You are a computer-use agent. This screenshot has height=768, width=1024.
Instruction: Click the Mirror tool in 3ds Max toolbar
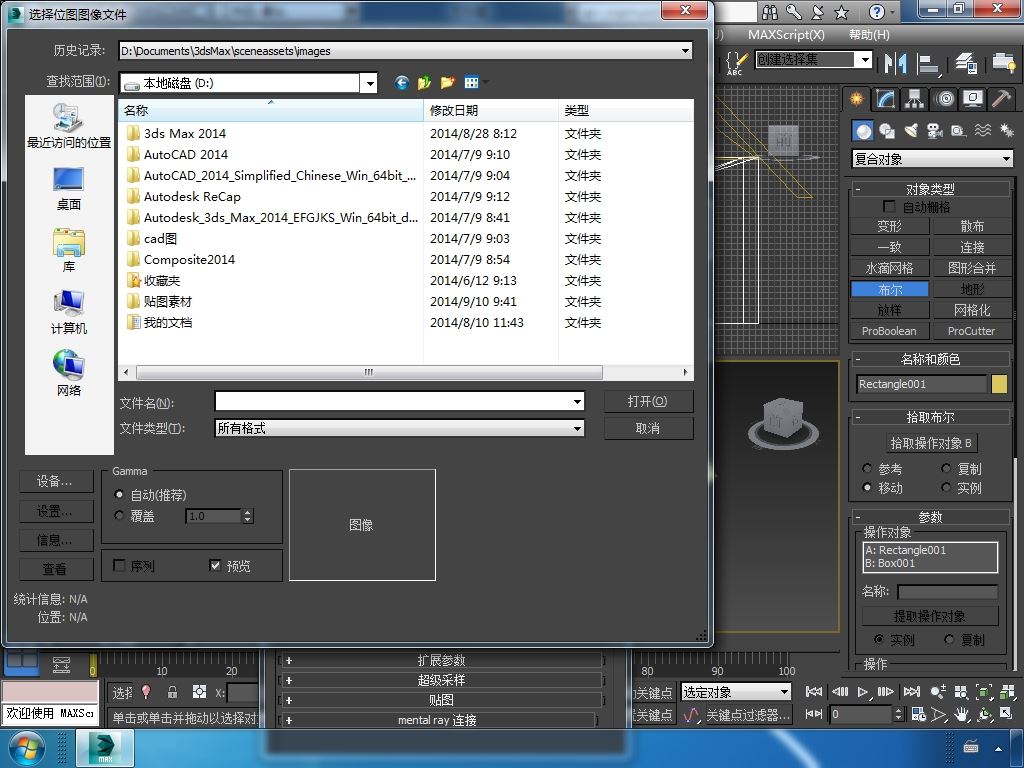pos(895,63)
